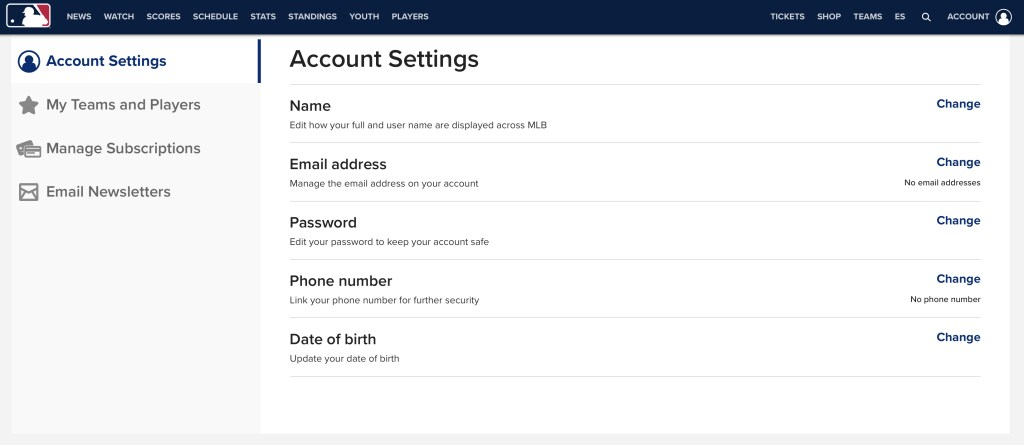
Task: Open Email Newsletters section
Action: pyautogui.click(x=136, y=192)
